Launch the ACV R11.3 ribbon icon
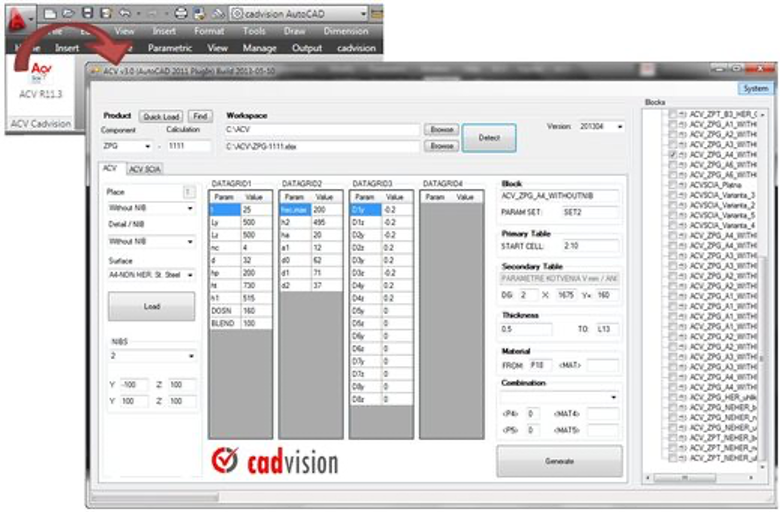The height and width of the screenshot is (512, 780). pyautogui.click(x=41, y=80)
